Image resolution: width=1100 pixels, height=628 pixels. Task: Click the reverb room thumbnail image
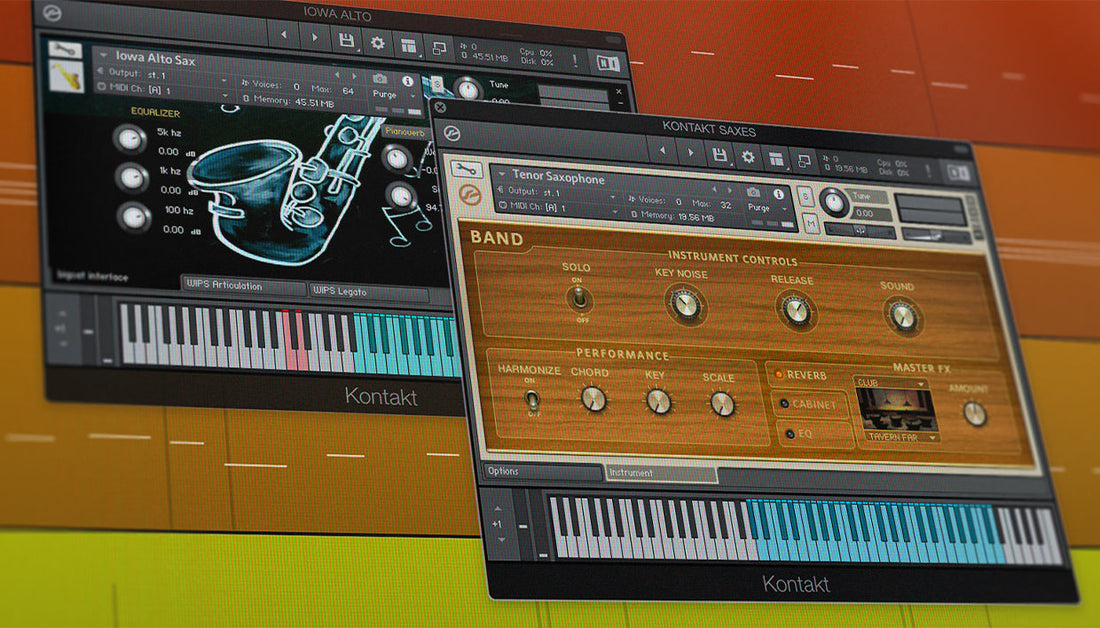point(897,410)
